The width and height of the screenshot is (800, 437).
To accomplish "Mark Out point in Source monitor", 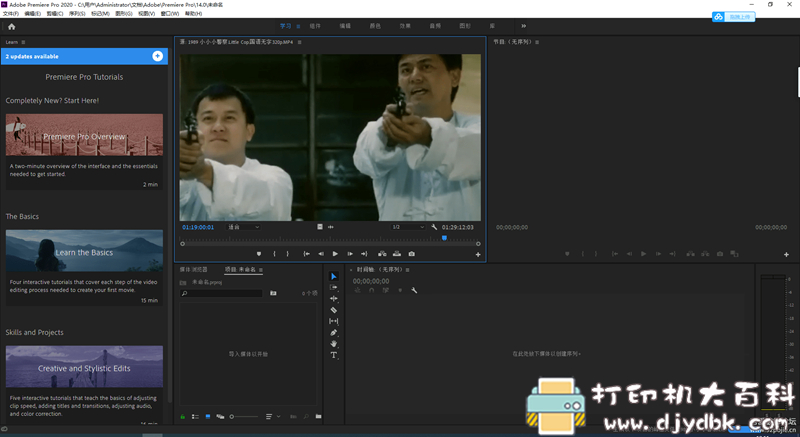I will [287, 254].
